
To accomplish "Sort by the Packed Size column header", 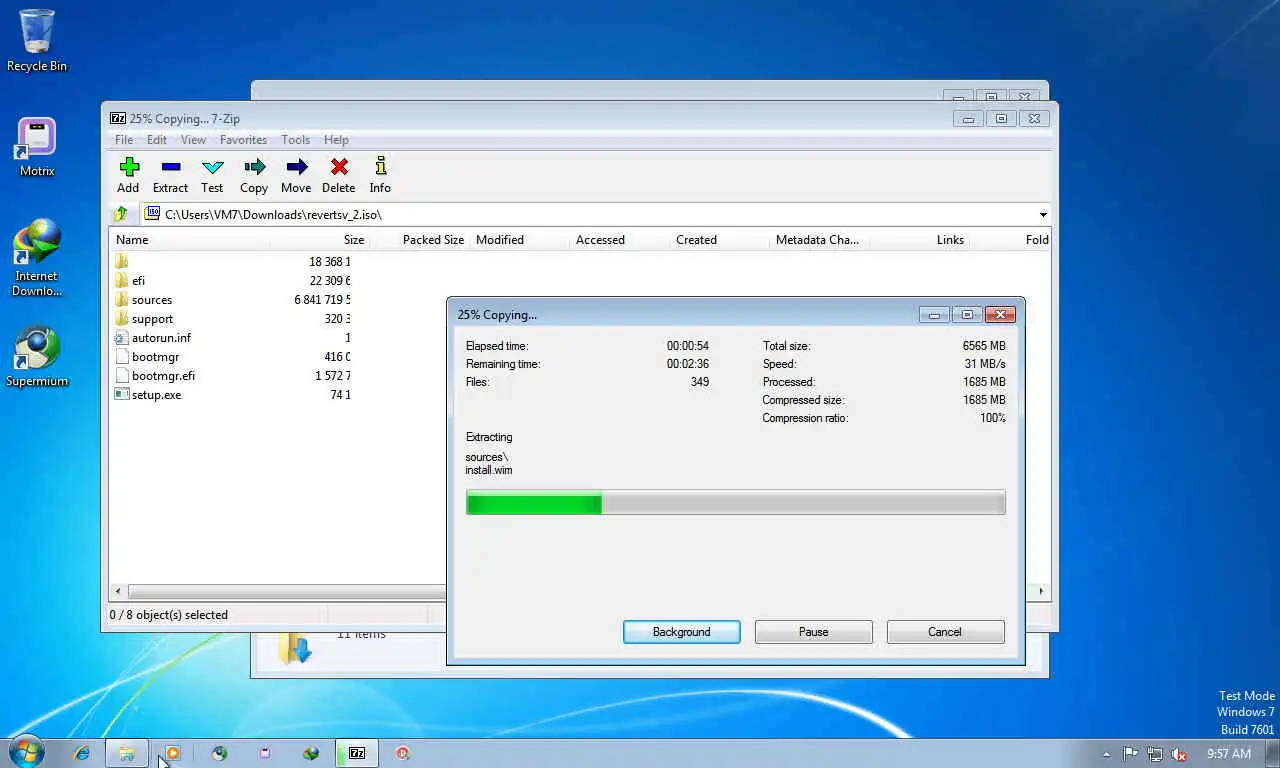I will coord(419,240).
